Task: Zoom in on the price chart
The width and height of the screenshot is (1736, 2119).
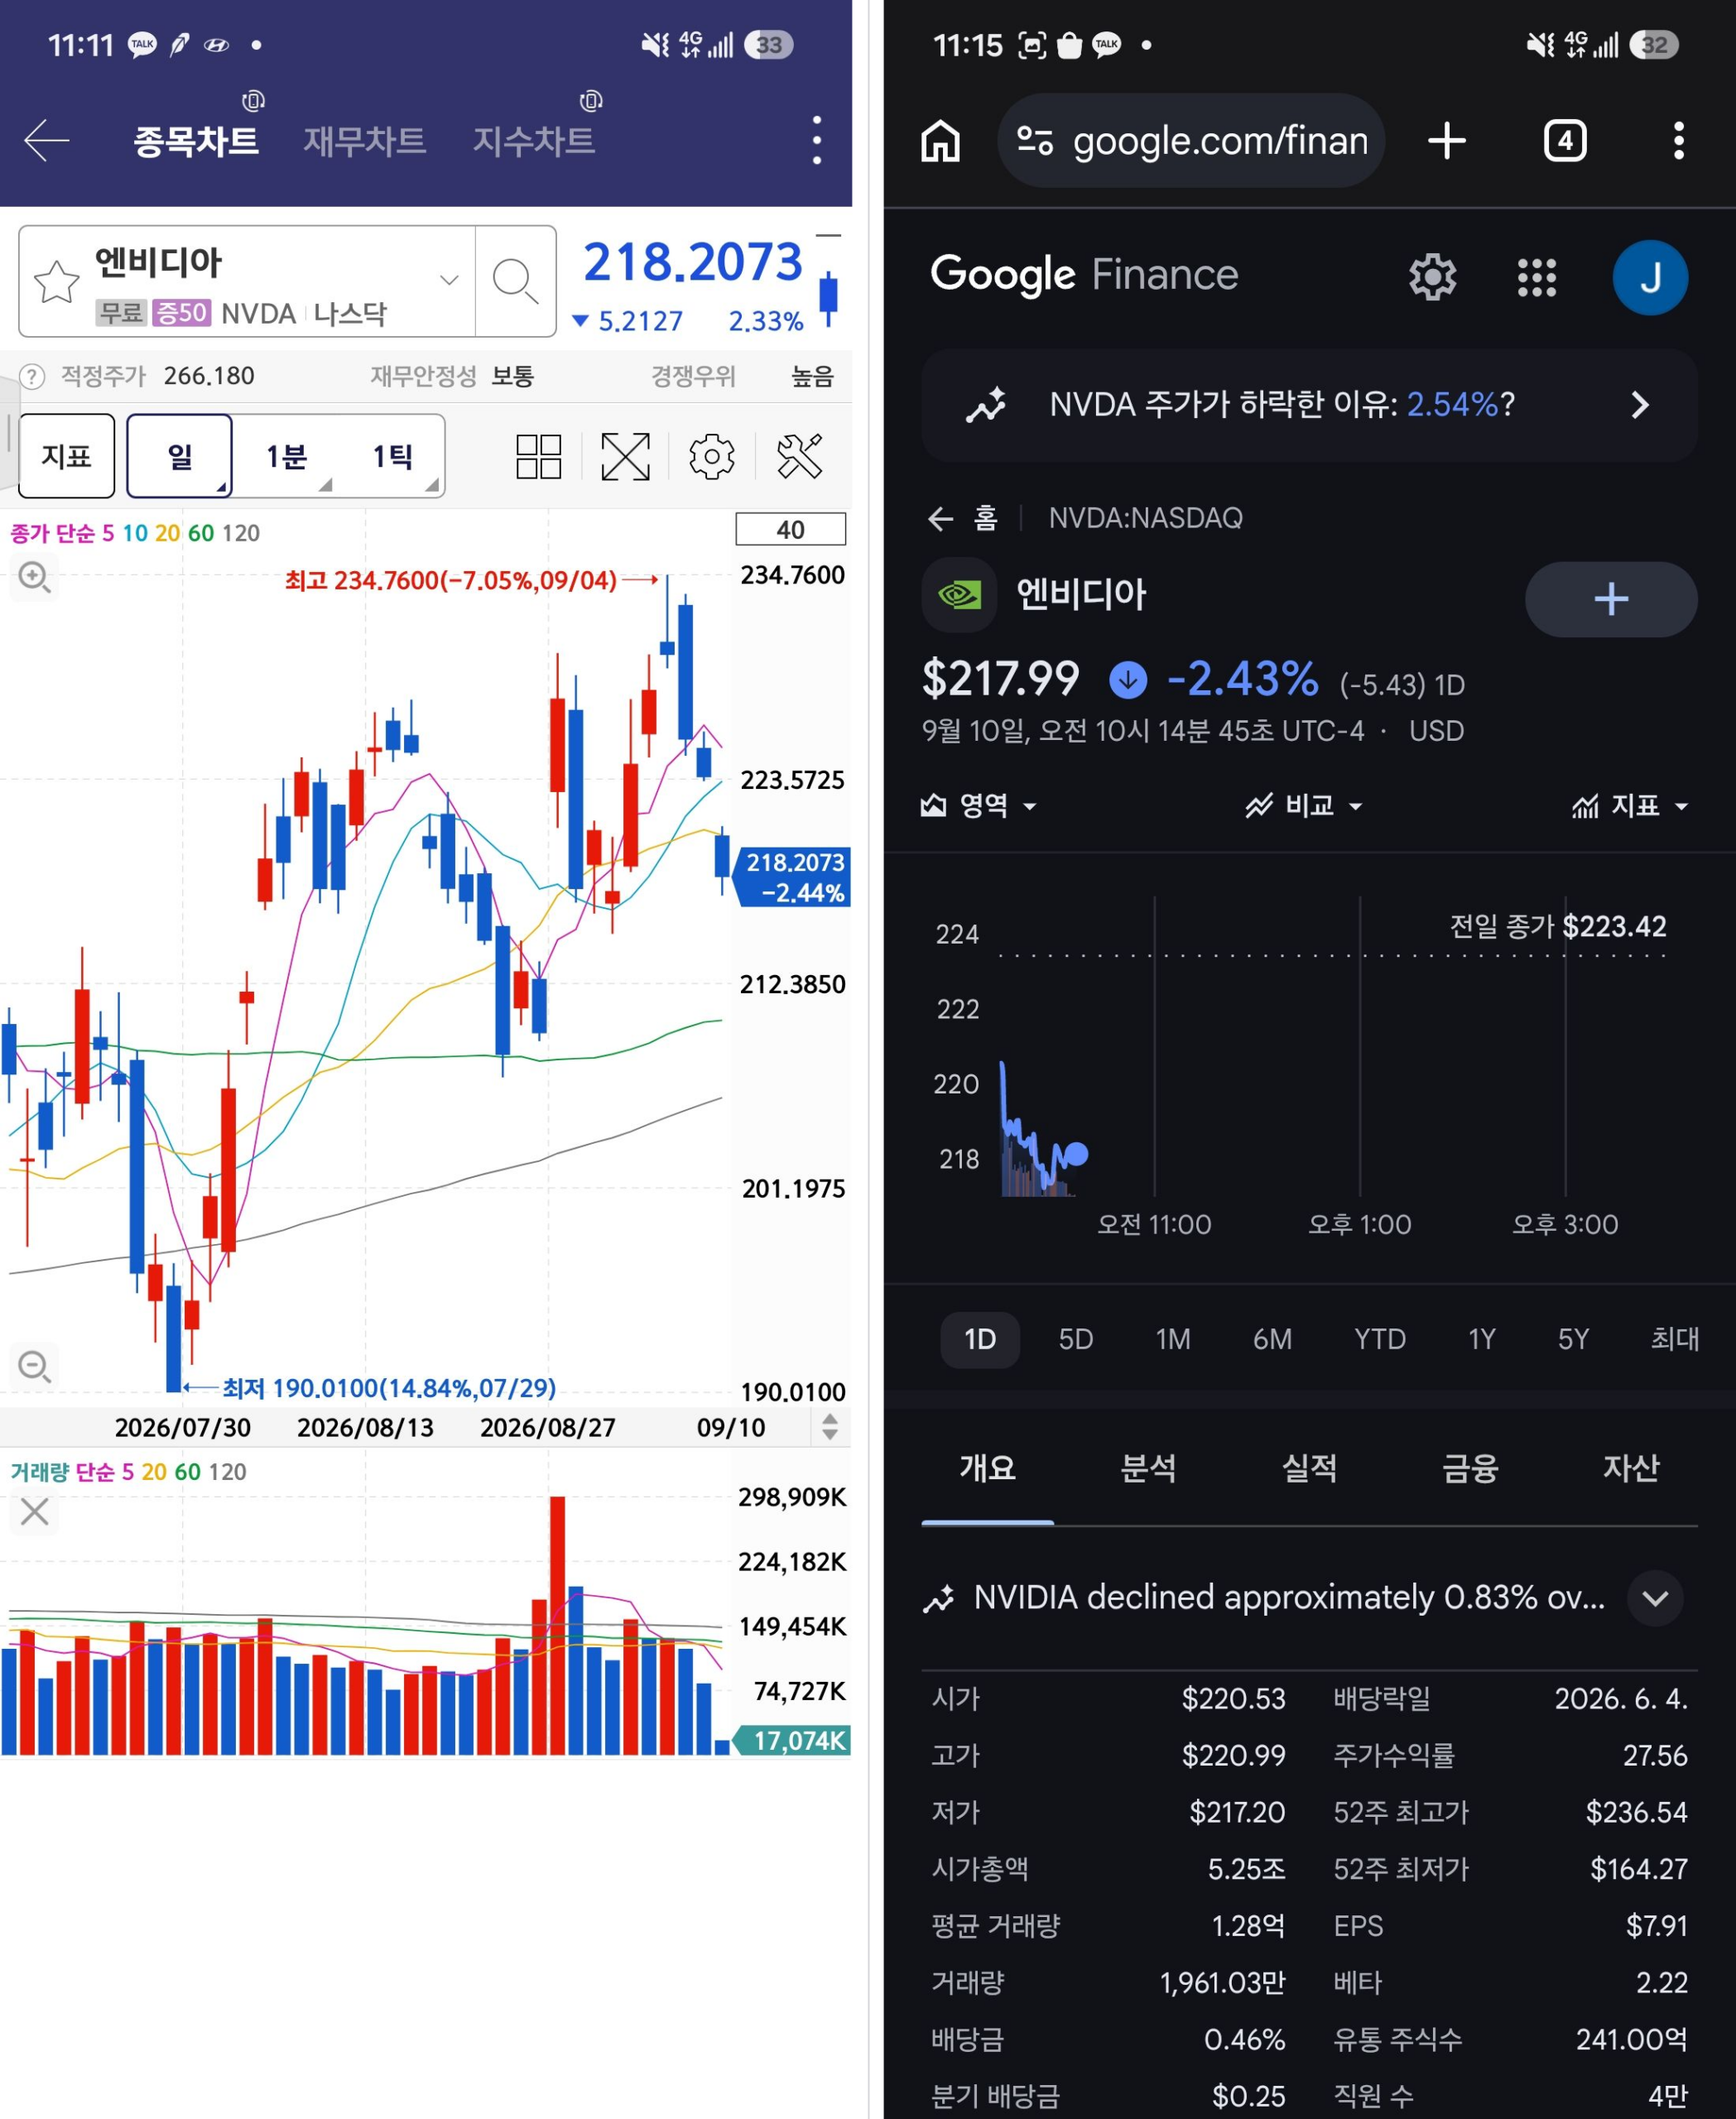Action: coord(34,577)
